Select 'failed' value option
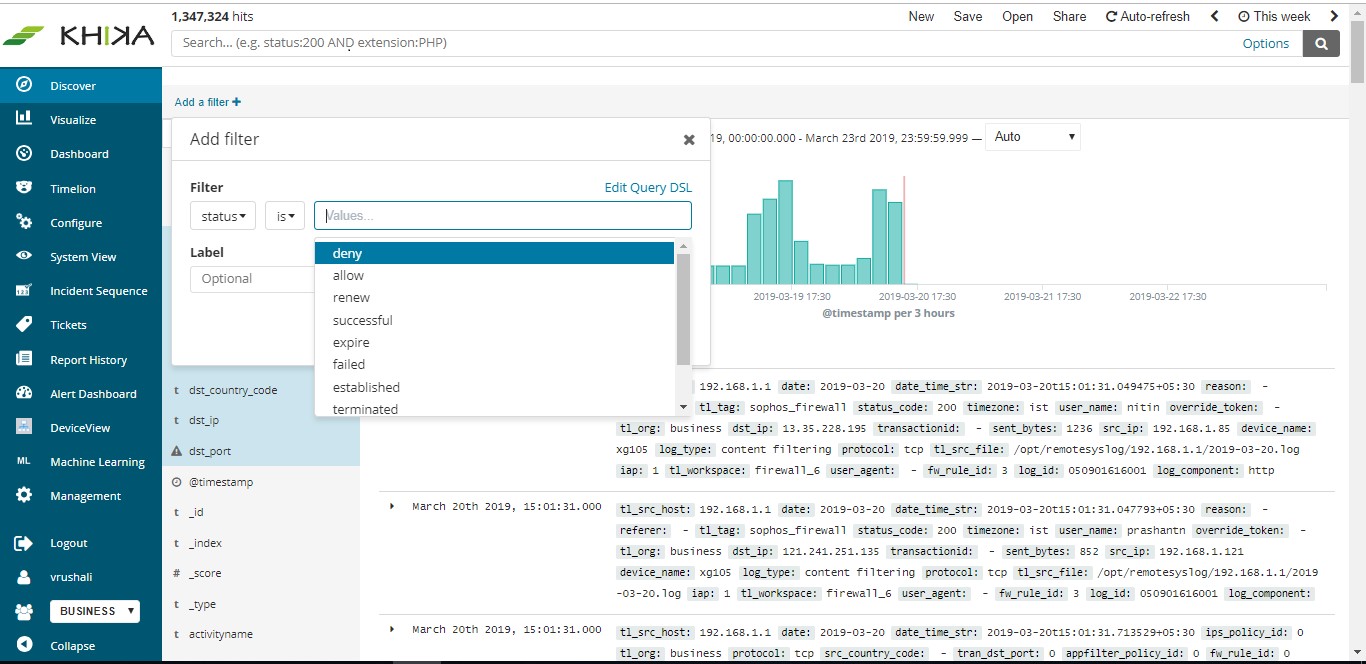The image size is (1366, 664). tap(494, 364)
